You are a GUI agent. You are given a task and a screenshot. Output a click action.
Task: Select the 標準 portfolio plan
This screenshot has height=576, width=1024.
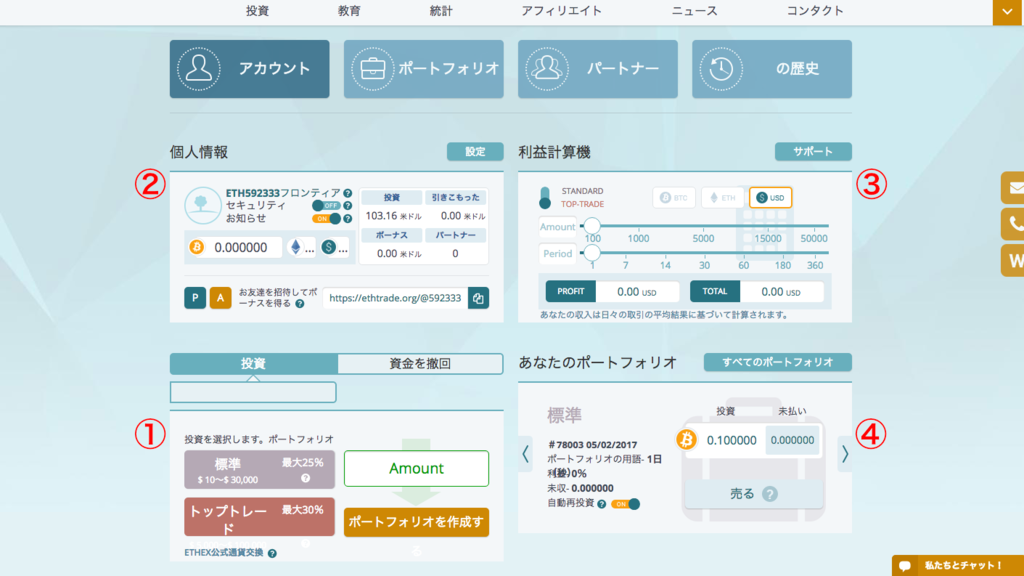pyautogui.click(x=259, y=470)
